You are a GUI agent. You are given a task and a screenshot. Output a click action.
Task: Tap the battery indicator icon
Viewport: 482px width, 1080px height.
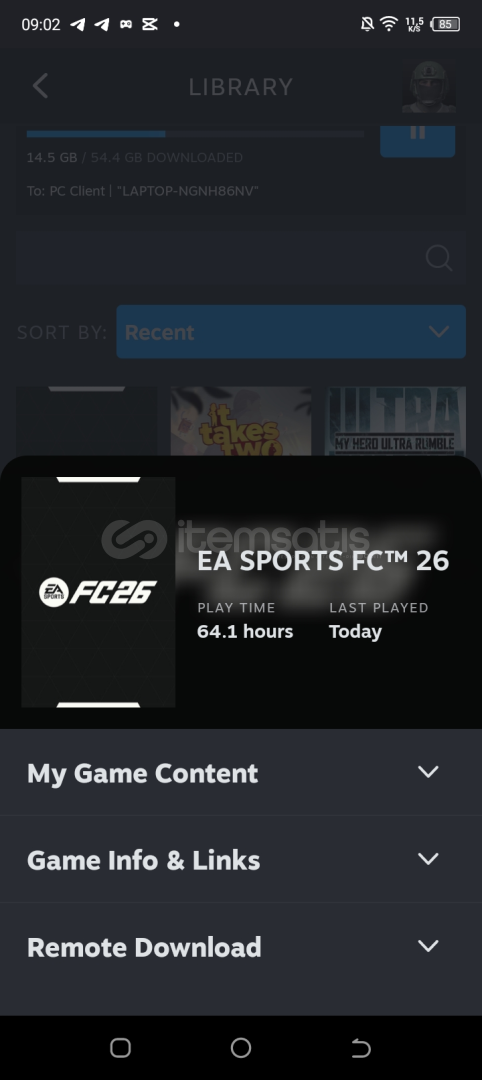446,24
